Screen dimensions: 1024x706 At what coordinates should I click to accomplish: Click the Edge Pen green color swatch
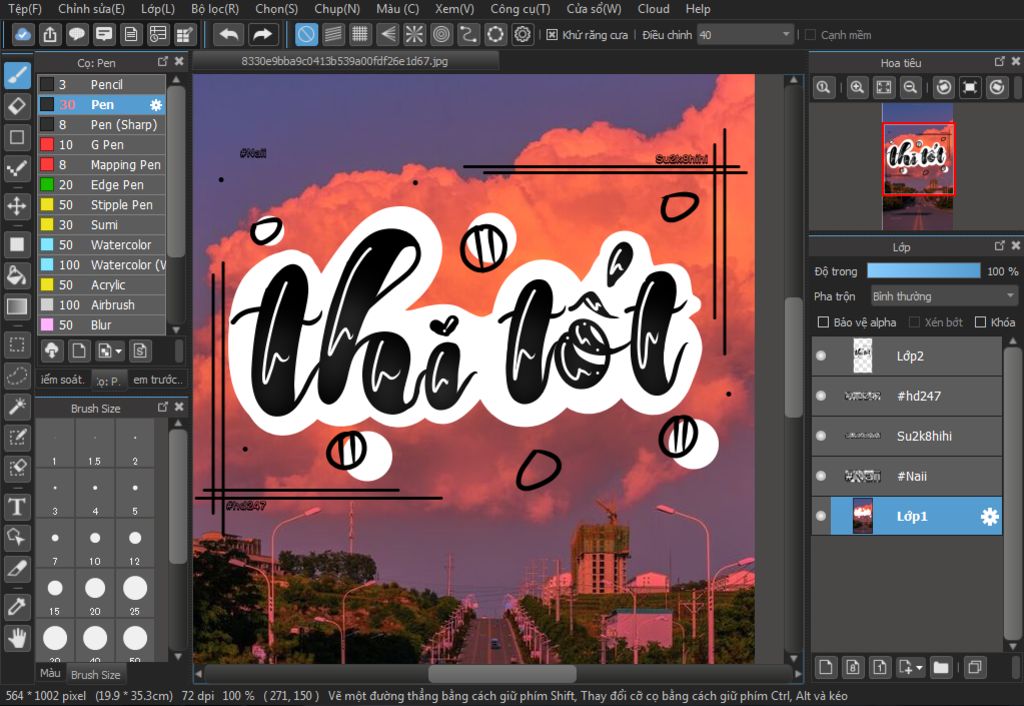pos(47,185)
